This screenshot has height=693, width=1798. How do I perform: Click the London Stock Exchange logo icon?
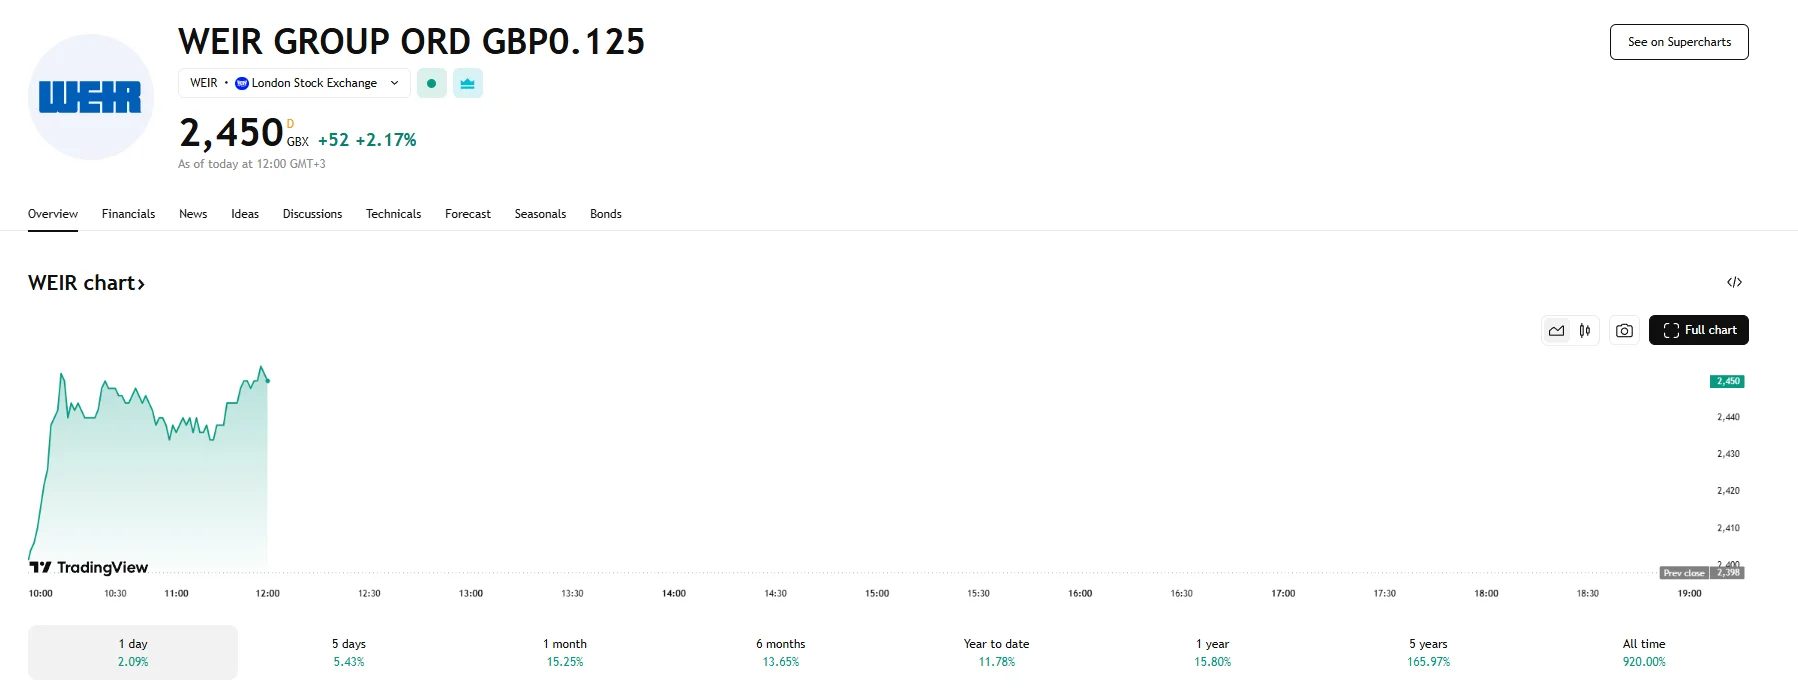click(241, 83)
